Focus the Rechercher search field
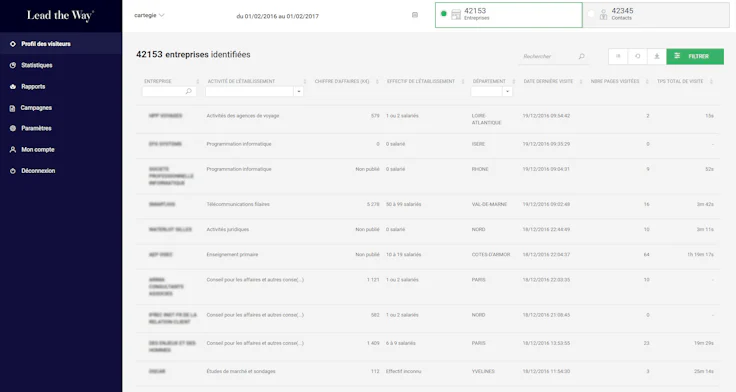The height and width of the screenshot is (392, 736). pos(553,56)
